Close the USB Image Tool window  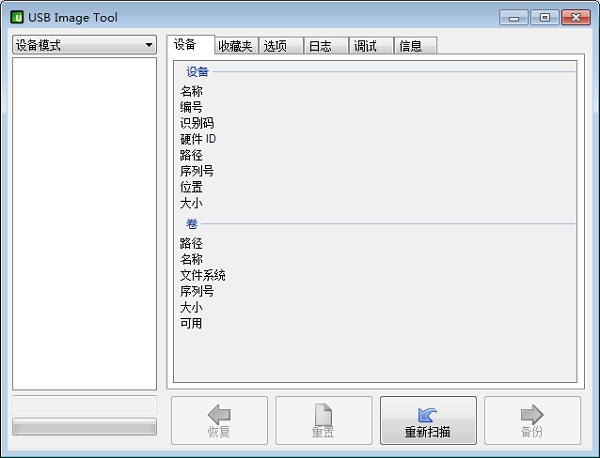pyautogui.click(x=576, y=18)
